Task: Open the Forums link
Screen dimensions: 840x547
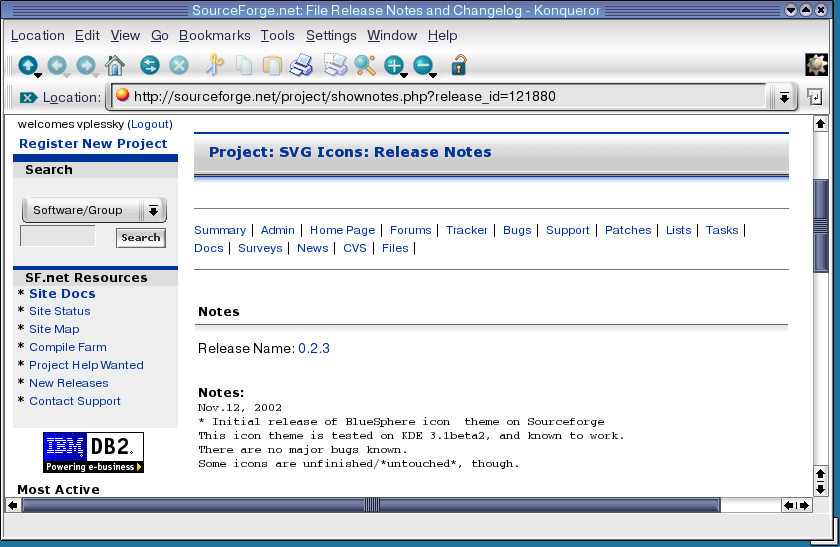Action: (x=410, y=230)
